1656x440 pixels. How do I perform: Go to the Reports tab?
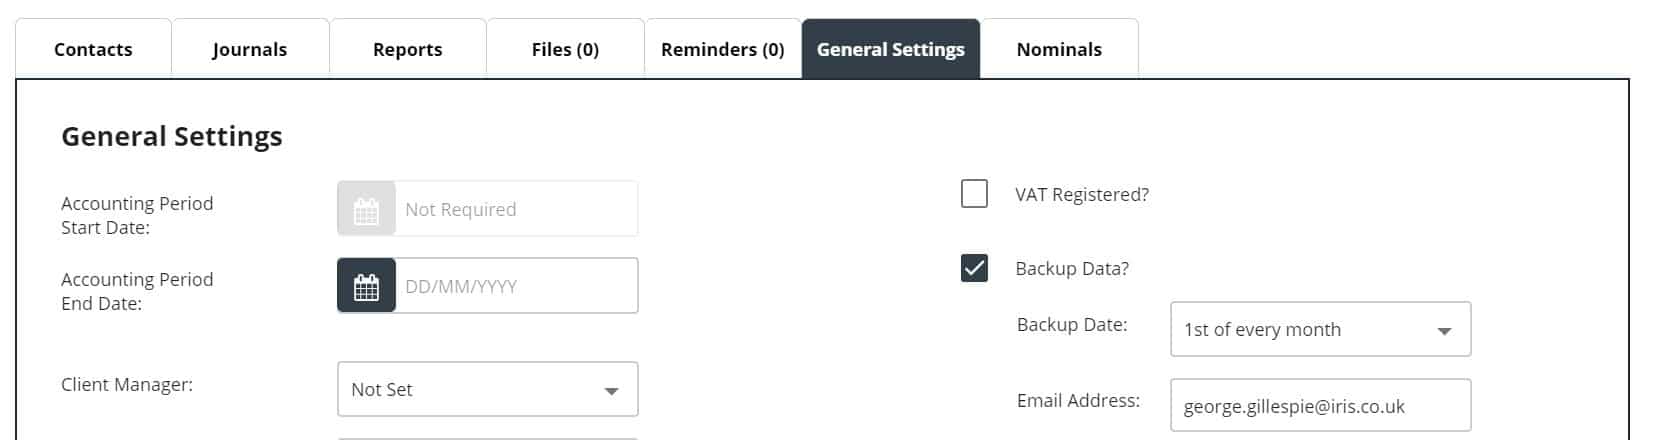pos(407,49)
